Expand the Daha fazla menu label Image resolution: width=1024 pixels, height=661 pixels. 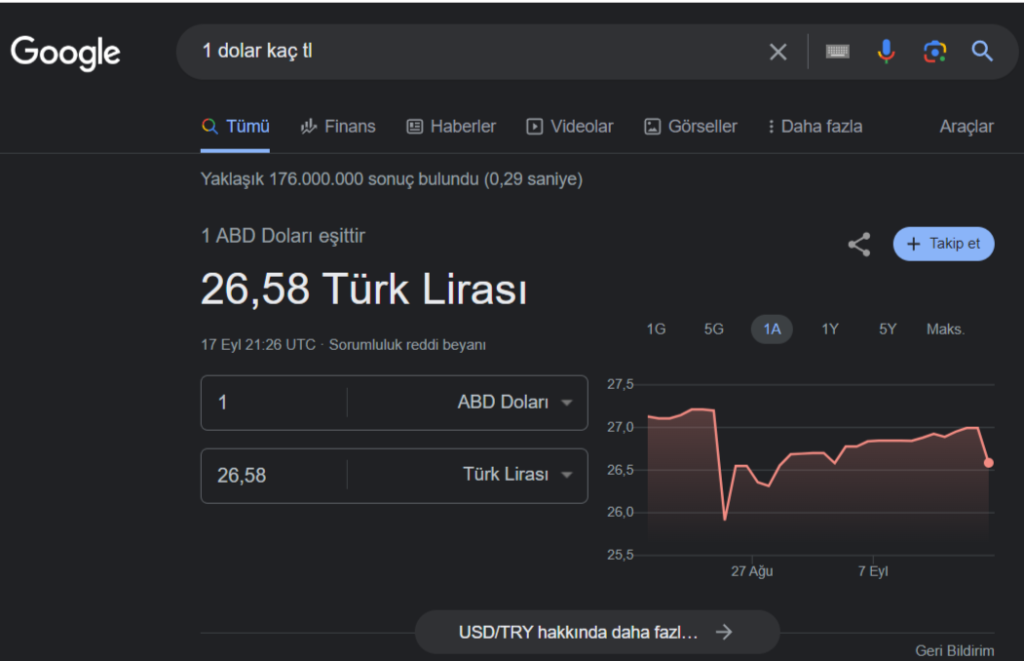click(x=822, y=126)
